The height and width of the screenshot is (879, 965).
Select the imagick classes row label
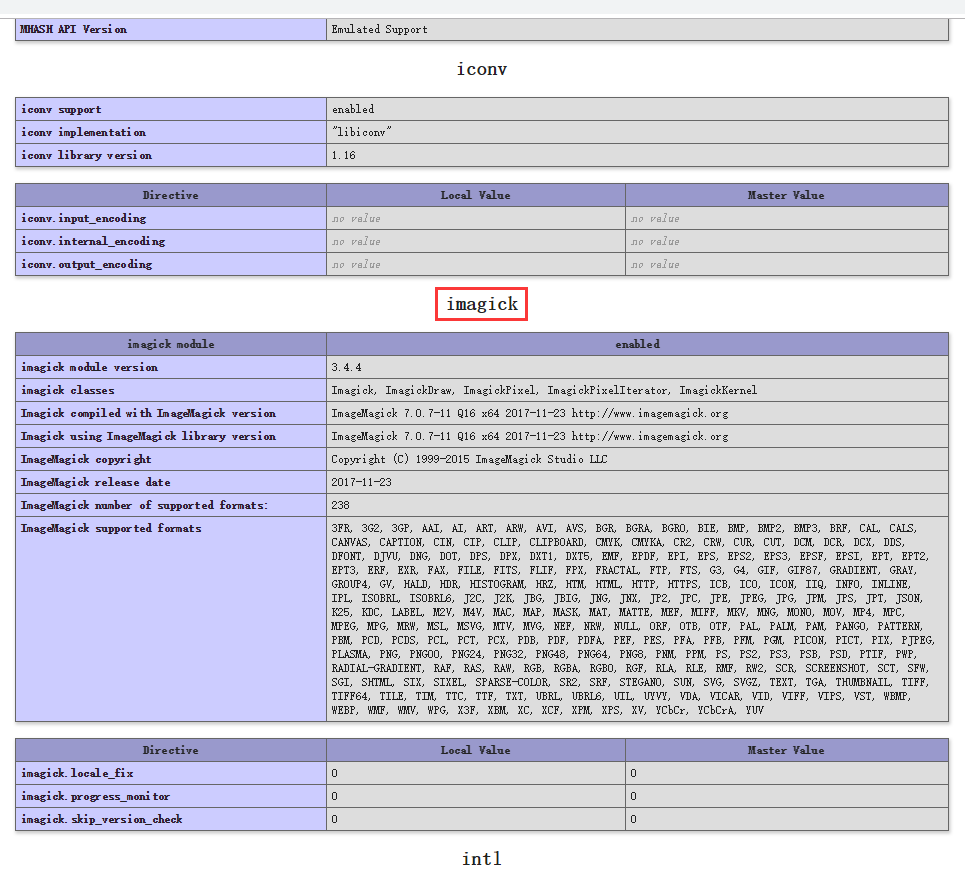tap(68, 390)
